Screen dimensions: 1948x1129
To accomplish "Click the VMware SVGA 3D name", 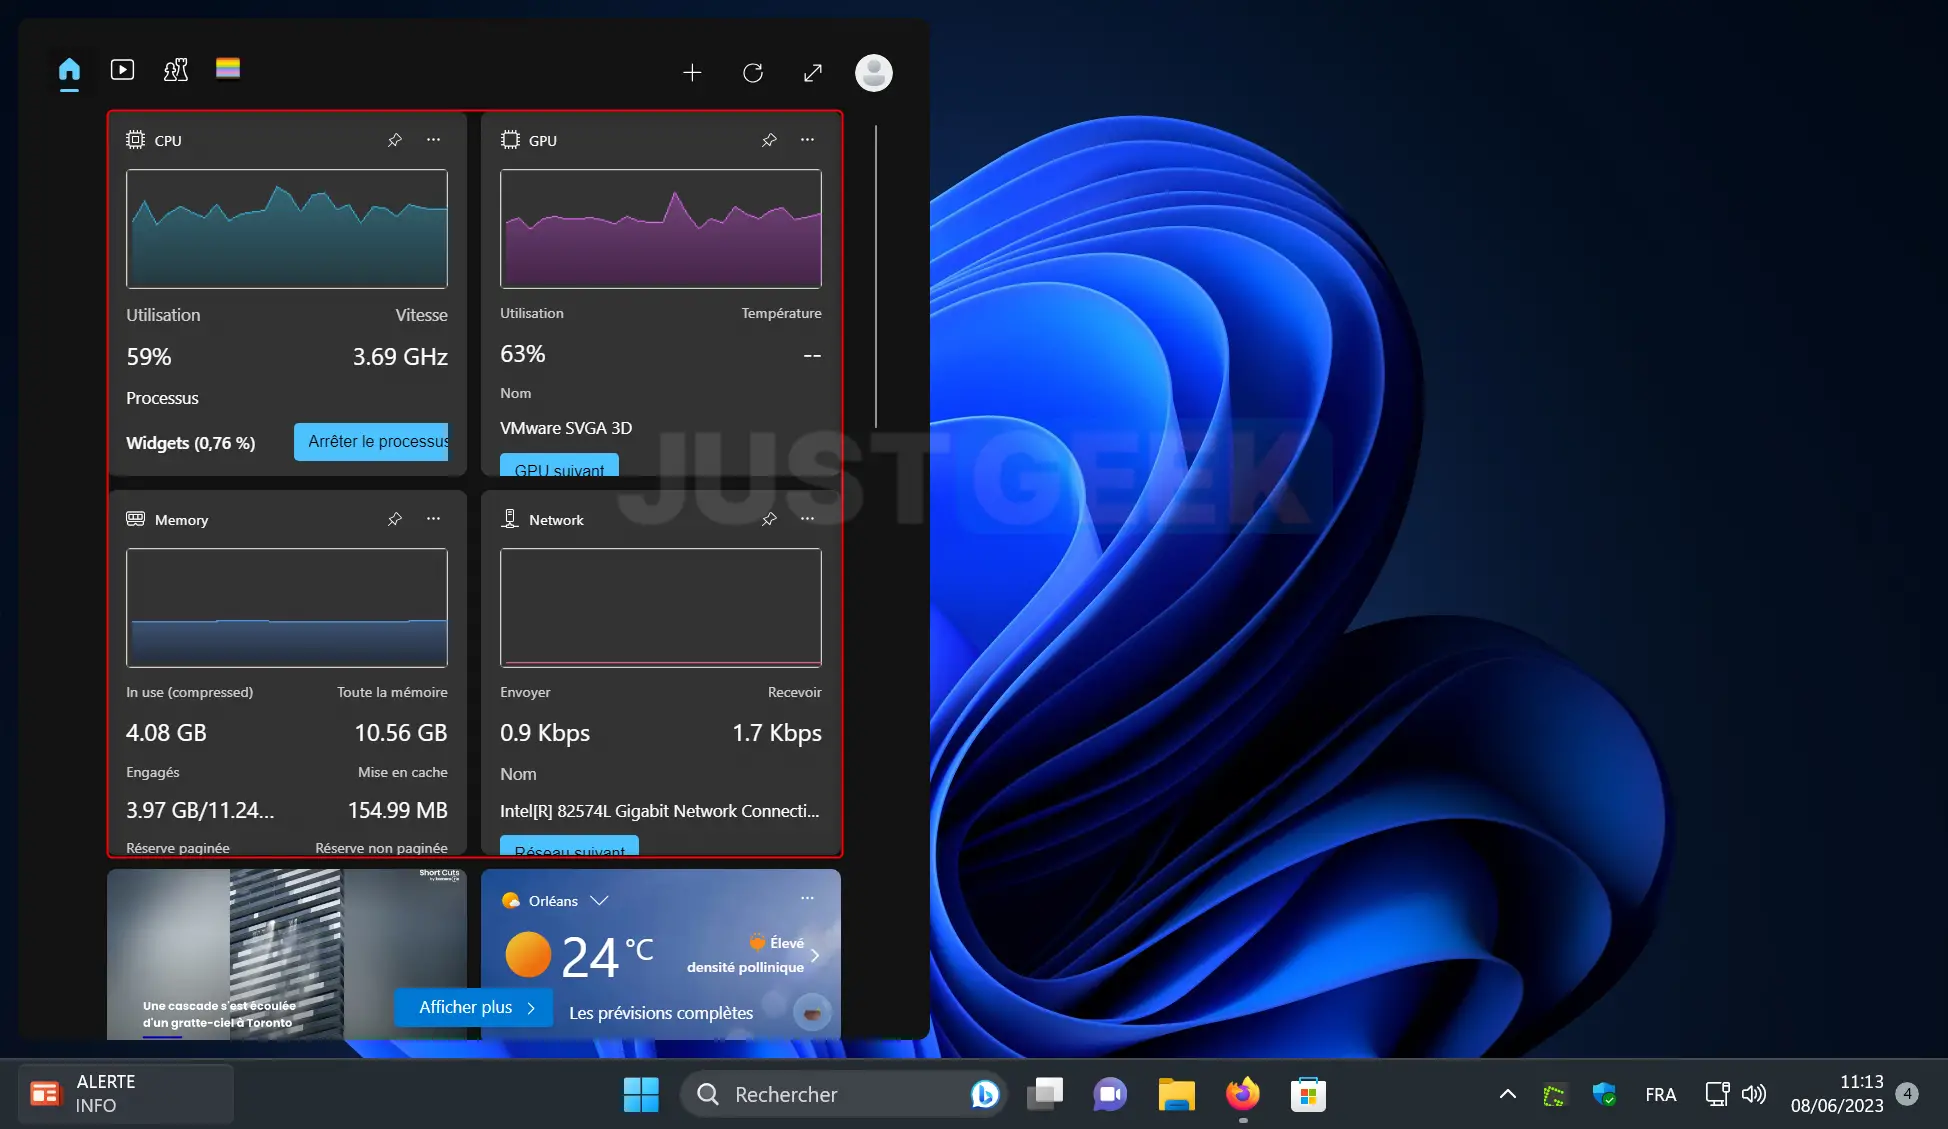I will pos(566,428).
